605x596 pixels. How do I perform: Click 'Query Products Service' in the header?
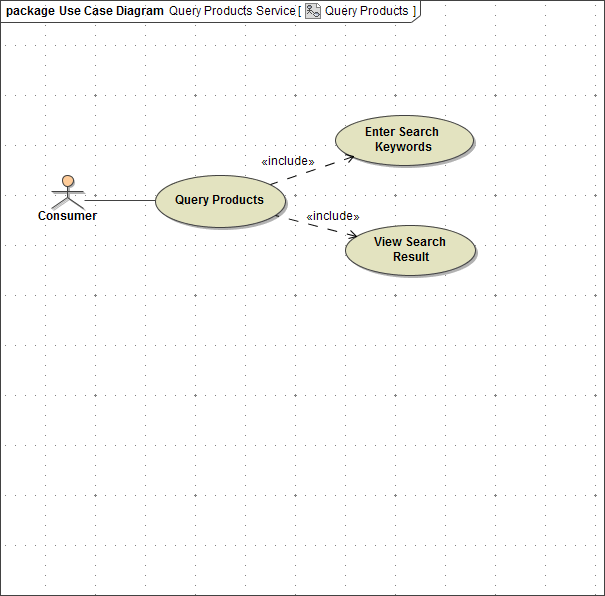pos(232,11)
